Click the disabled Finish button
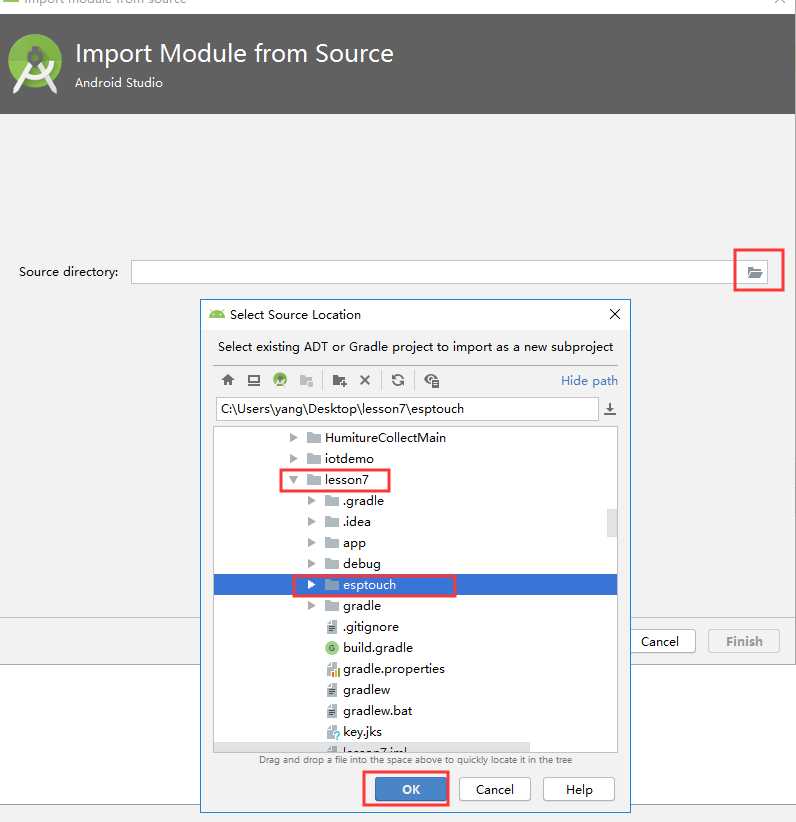Viewport: 796px width, 822px height. tap(744, 641)
